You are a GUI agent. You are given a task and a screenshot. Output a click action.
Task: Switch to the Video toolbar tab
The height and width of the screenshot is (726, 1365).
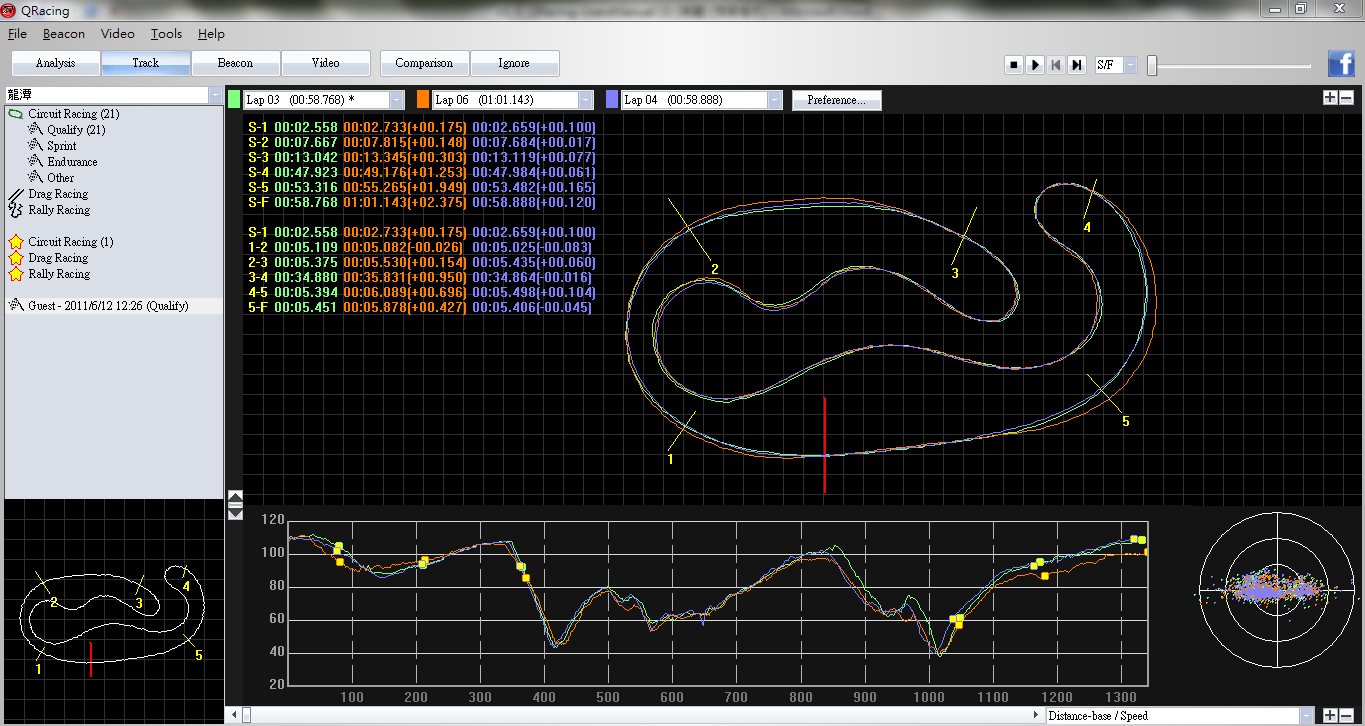[326, 63]
